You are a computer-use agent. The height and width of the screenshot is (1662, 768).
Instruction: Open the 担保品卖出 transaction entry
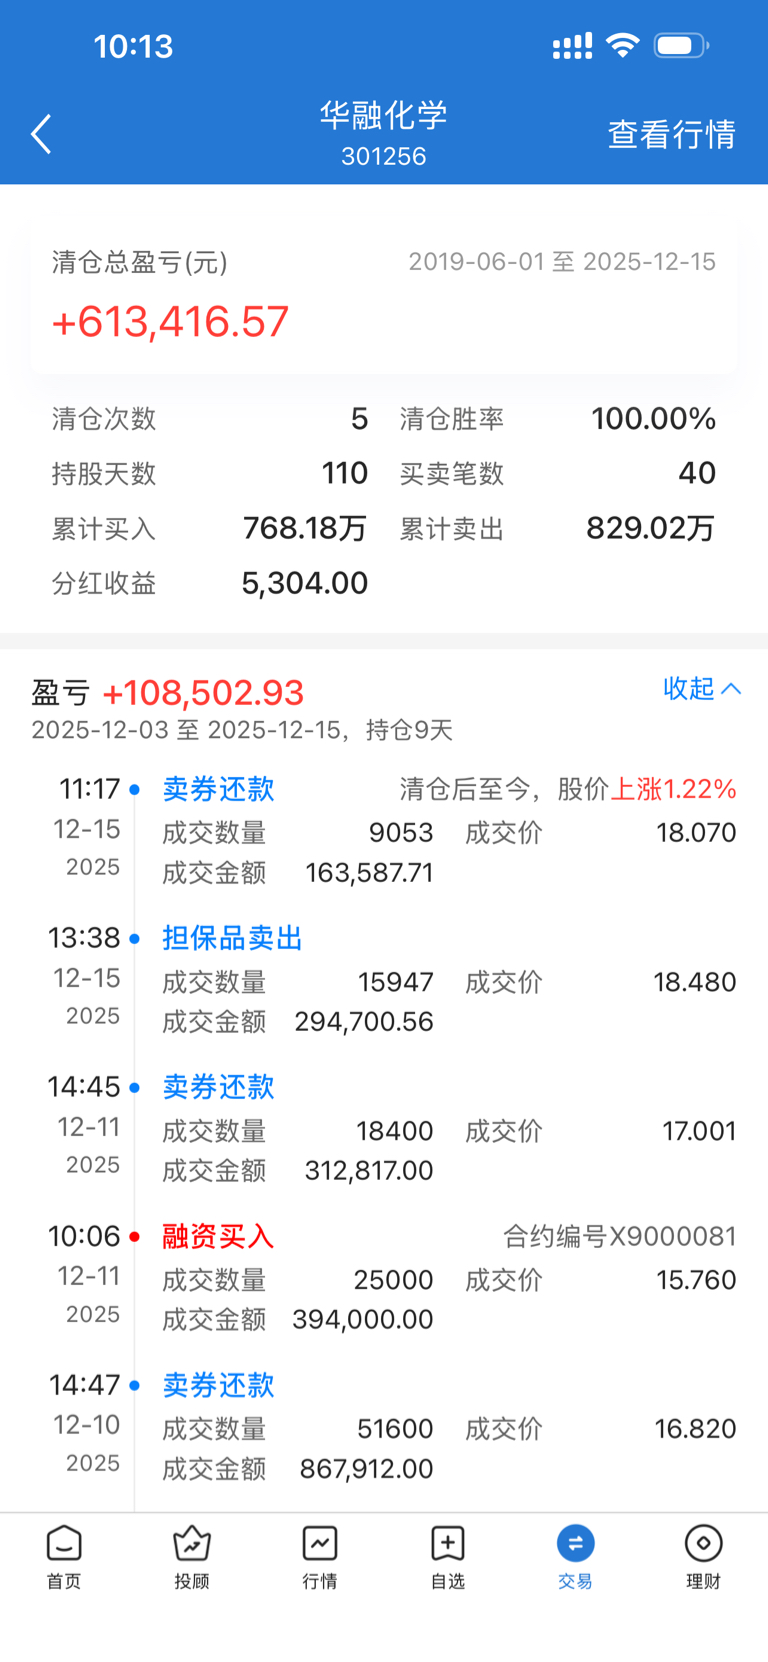coord(232,938)
